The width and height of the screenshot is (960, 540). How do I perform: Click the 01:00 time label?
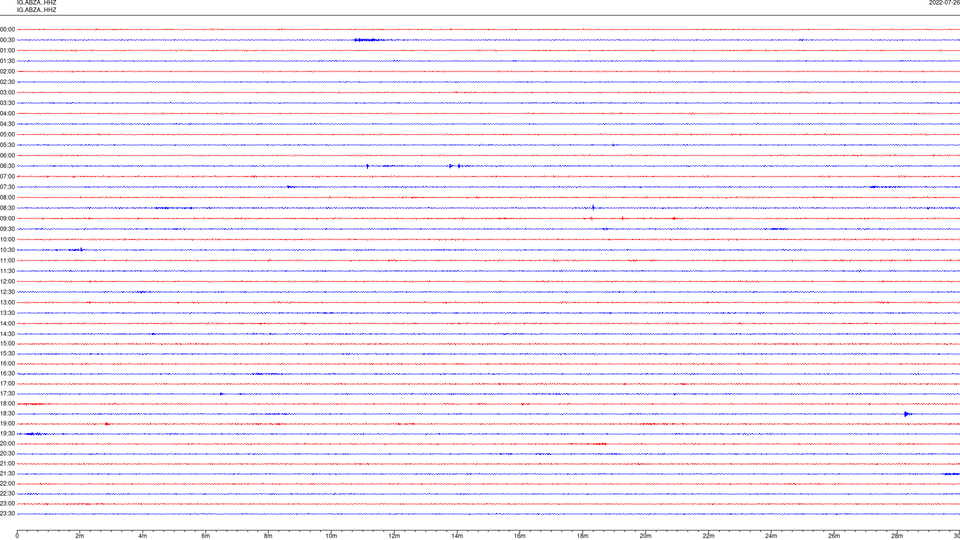tap(7, 51)
